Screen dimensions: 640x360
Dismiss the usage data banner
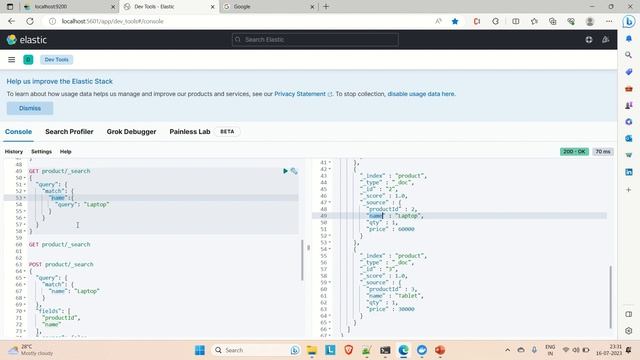(30, 108)
